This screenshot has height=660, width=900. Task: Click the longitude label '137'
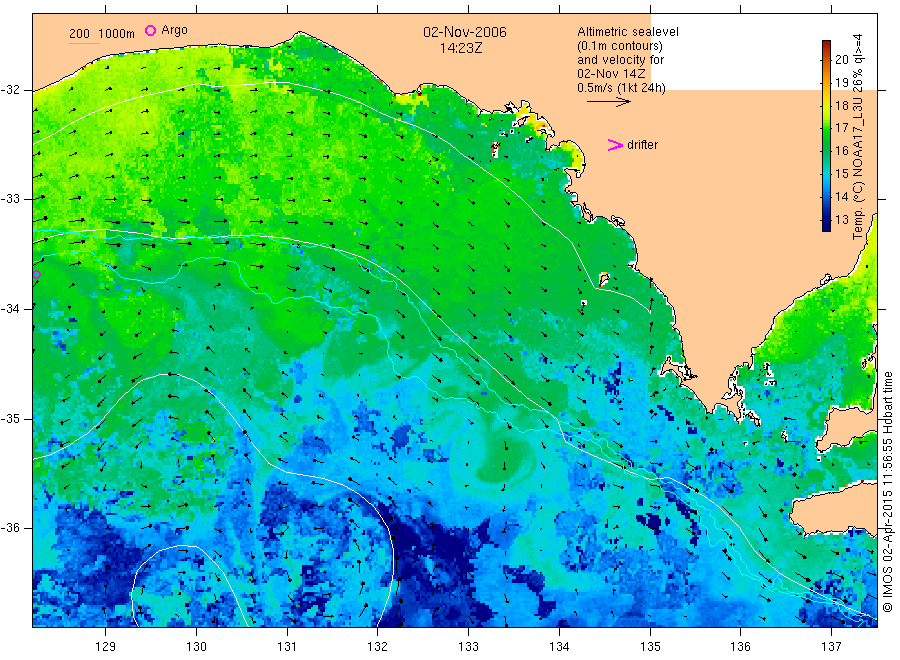pyautogui.click(x=831, y=647)
